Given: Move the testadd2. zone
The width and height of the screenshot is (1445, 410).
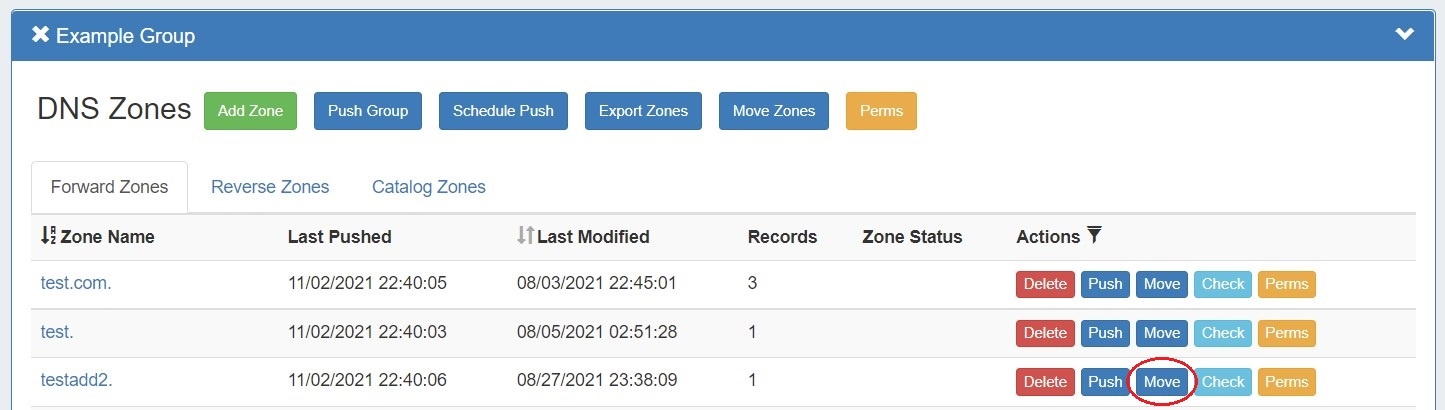Looking at the screenshot, I should (x=1162, y=382).
